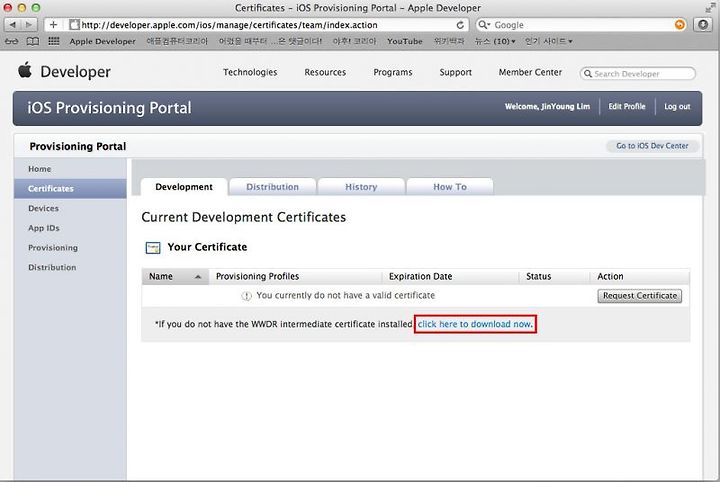The height and width of the screenshot is (482, 720).
Task: Go back with Safari's back arrow
Action: (12, 25)
